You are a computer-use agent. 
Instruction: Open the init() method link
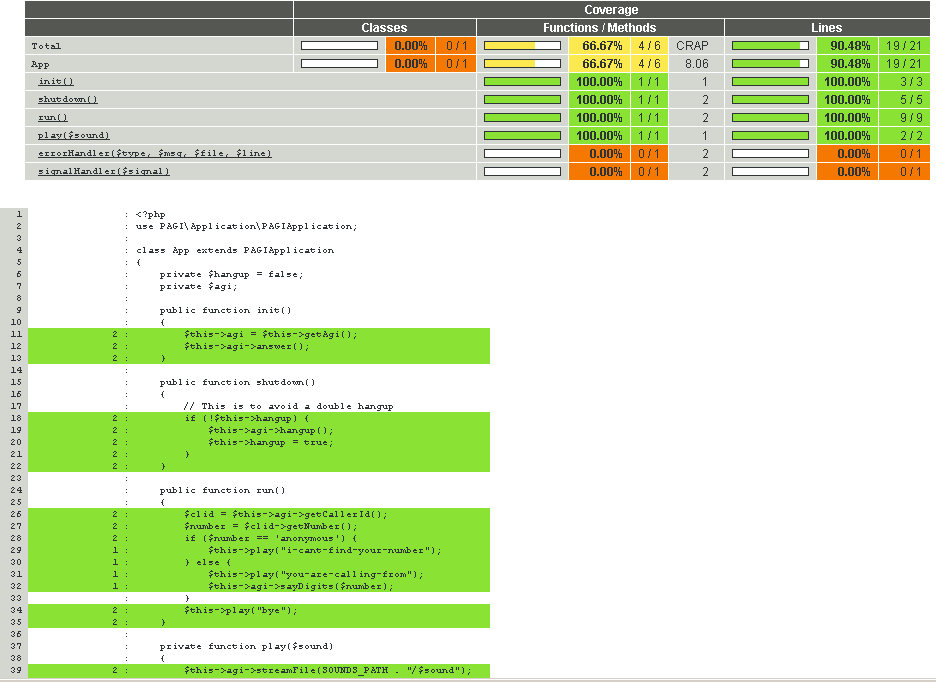[56, 82]
